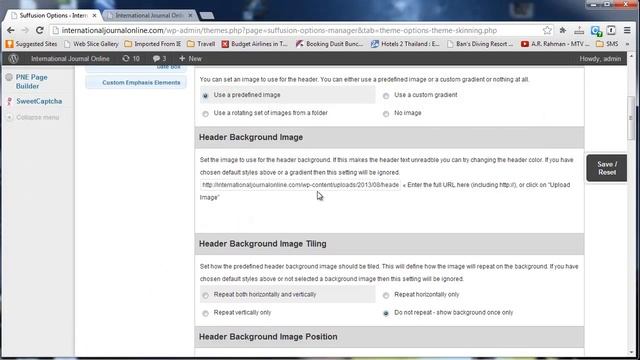Select No image header option
Image resolution: width=640 pixels, height=360 pixels.
pos(386,114)
